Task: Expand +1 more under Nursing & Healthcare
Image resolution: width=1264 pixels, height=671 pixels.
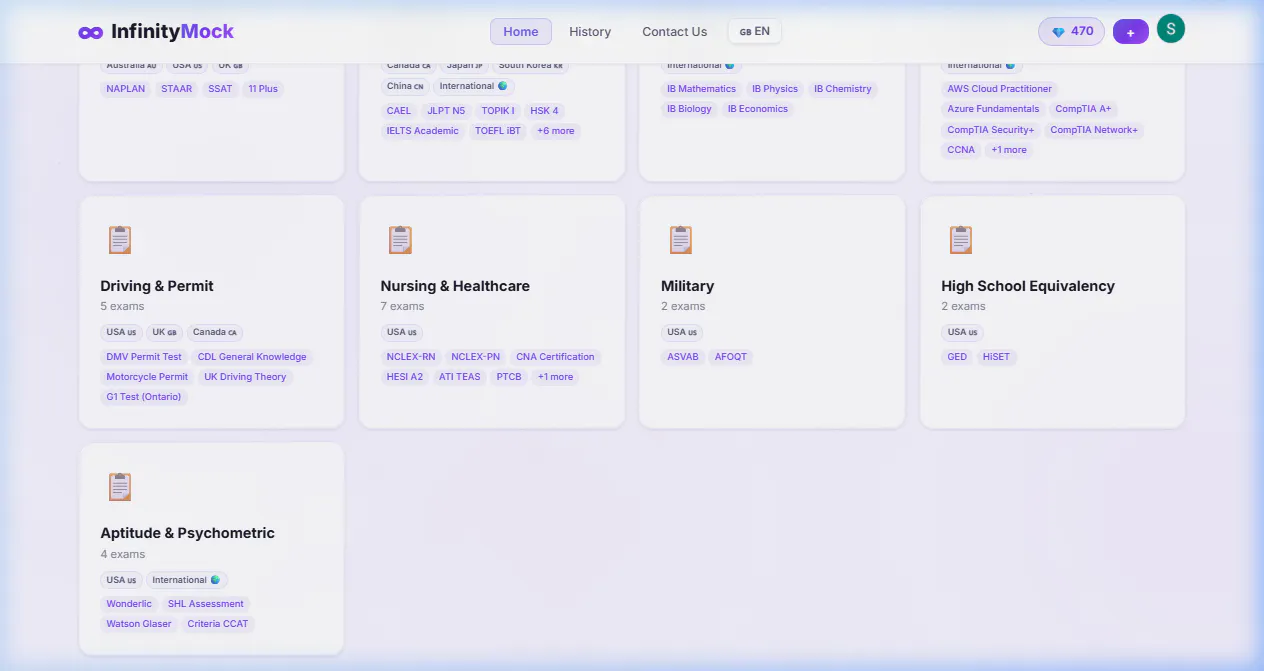Action: coord(555,377)
